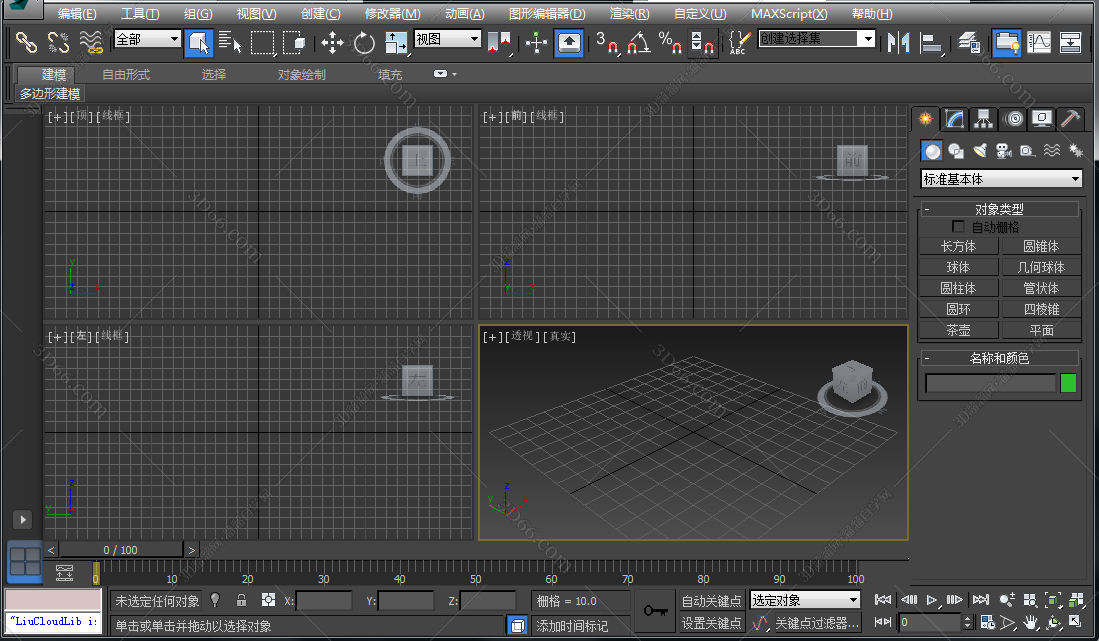The width and height of the screenshot is (1099, 641).
Task: Enable the 自动栅格 checkbox
Action: tap(958, 225)
